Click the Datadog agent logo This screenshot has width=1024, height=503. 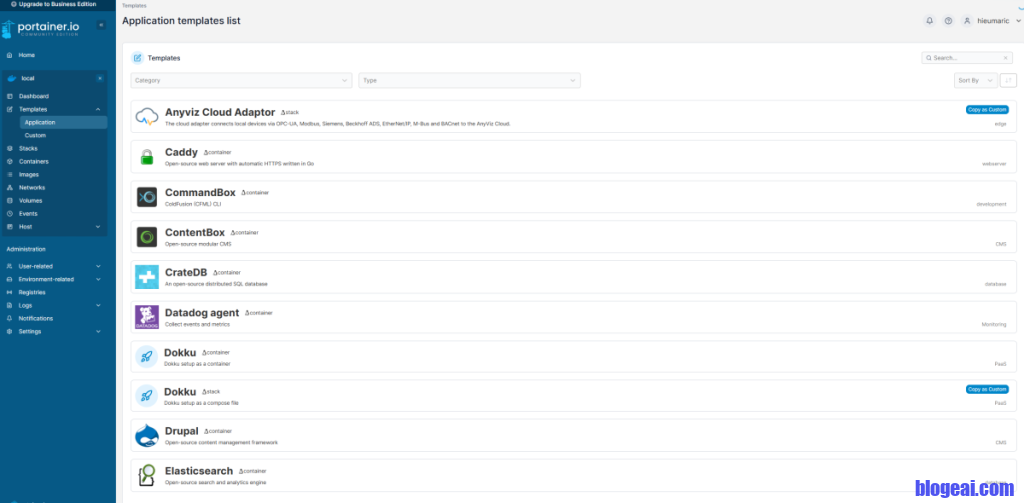(147, 317)
